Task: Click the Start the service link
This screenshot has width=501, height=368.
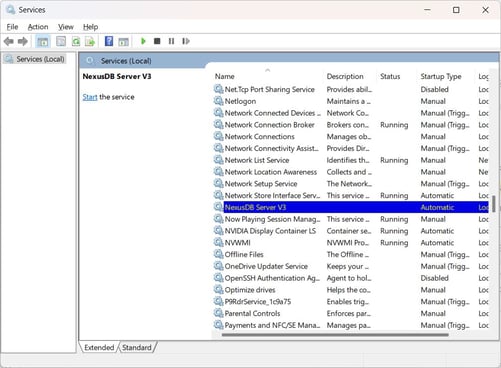Action: [x=90, y=97]
